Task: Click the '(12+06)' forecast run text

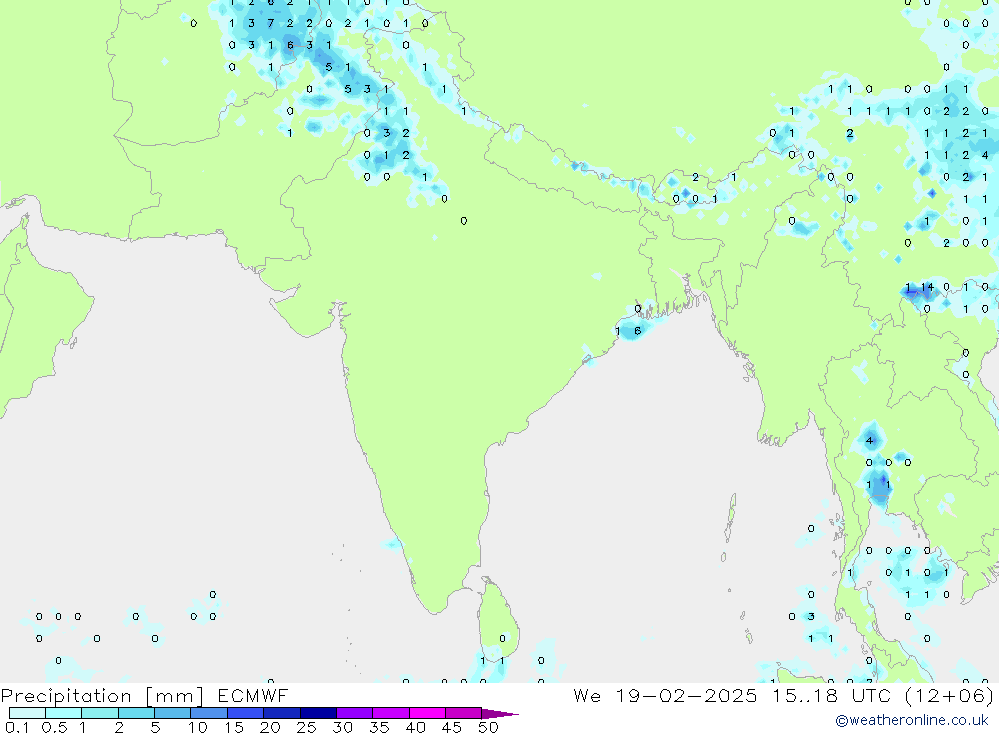Action: pos(949,695)
